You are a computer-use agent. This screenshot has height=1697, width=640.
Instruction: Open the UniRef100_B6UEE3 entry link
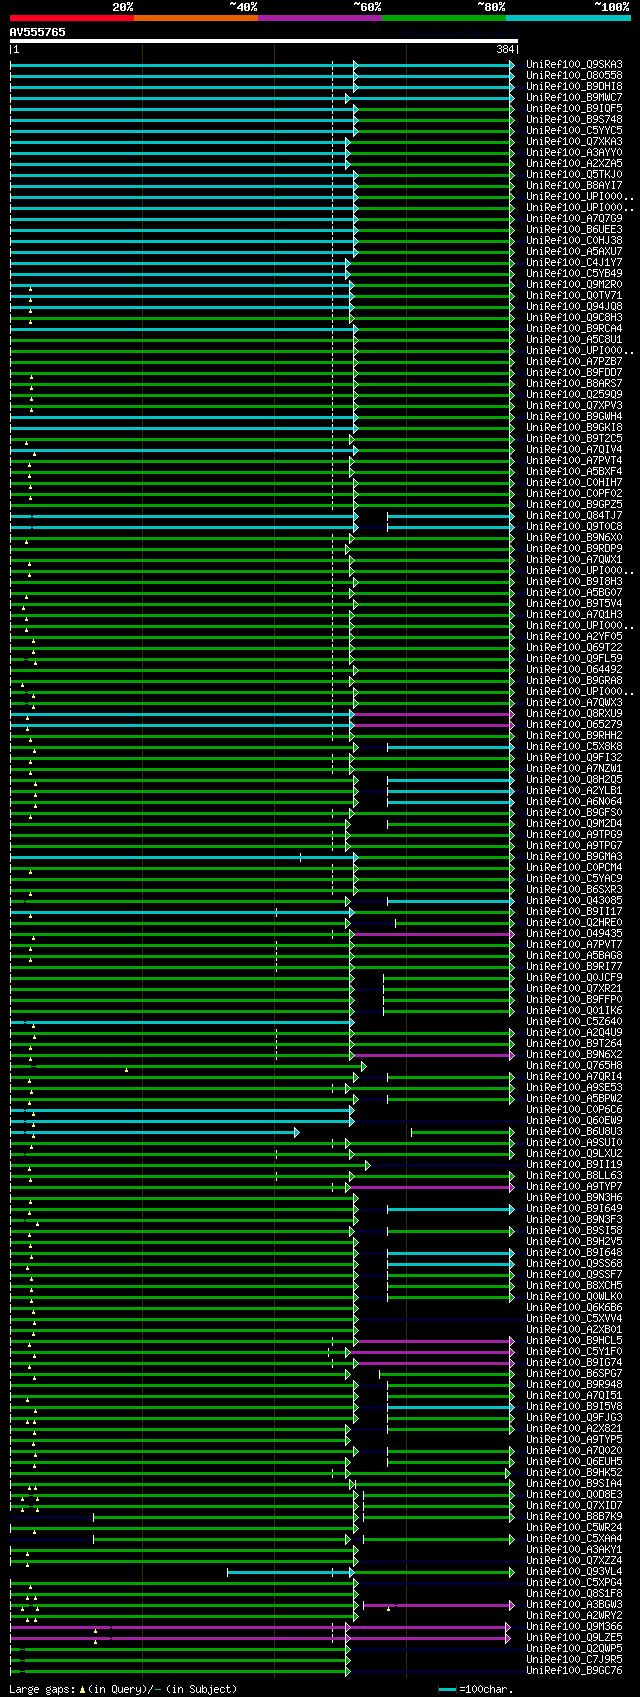574,230
